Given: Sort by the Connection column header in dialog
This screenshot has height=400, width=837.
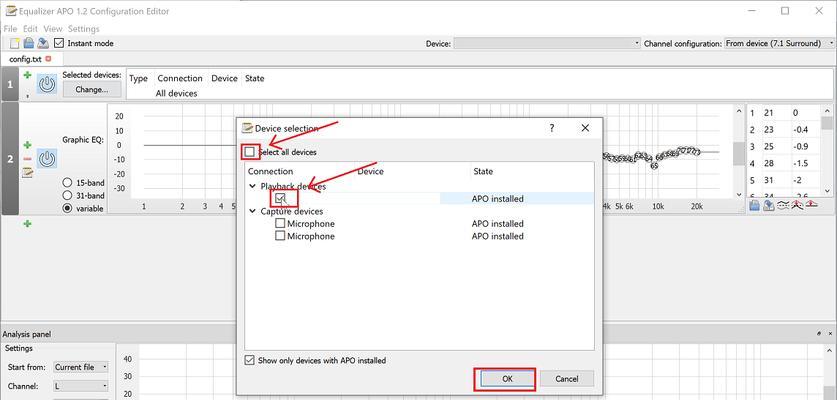Looking at the screenshot, I should [x=271, y=171].
